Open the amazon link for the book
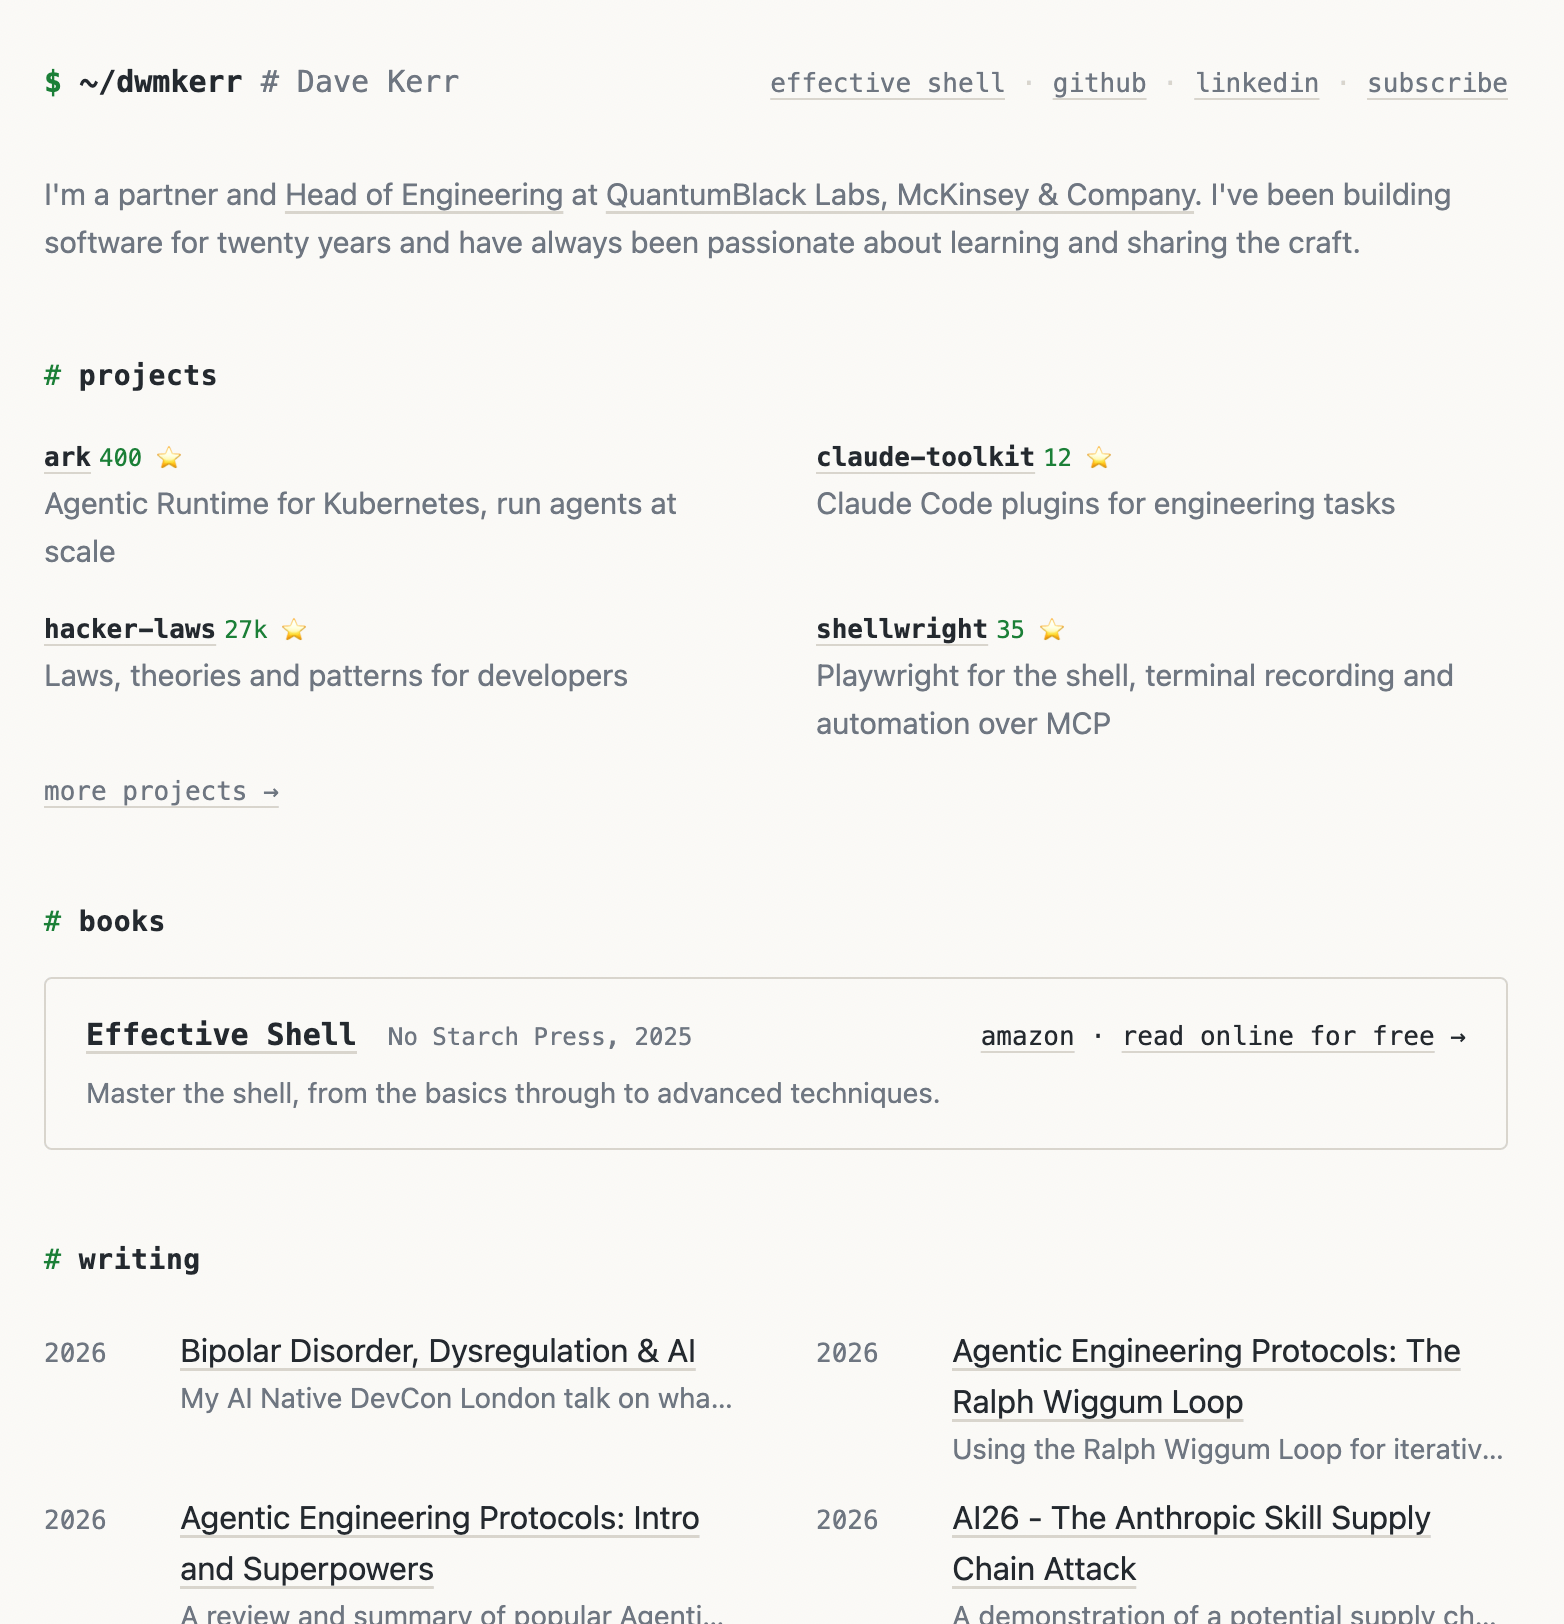This screenshot has width=1564, height=1624. pyautogui.click(x=1027, y=1036)
